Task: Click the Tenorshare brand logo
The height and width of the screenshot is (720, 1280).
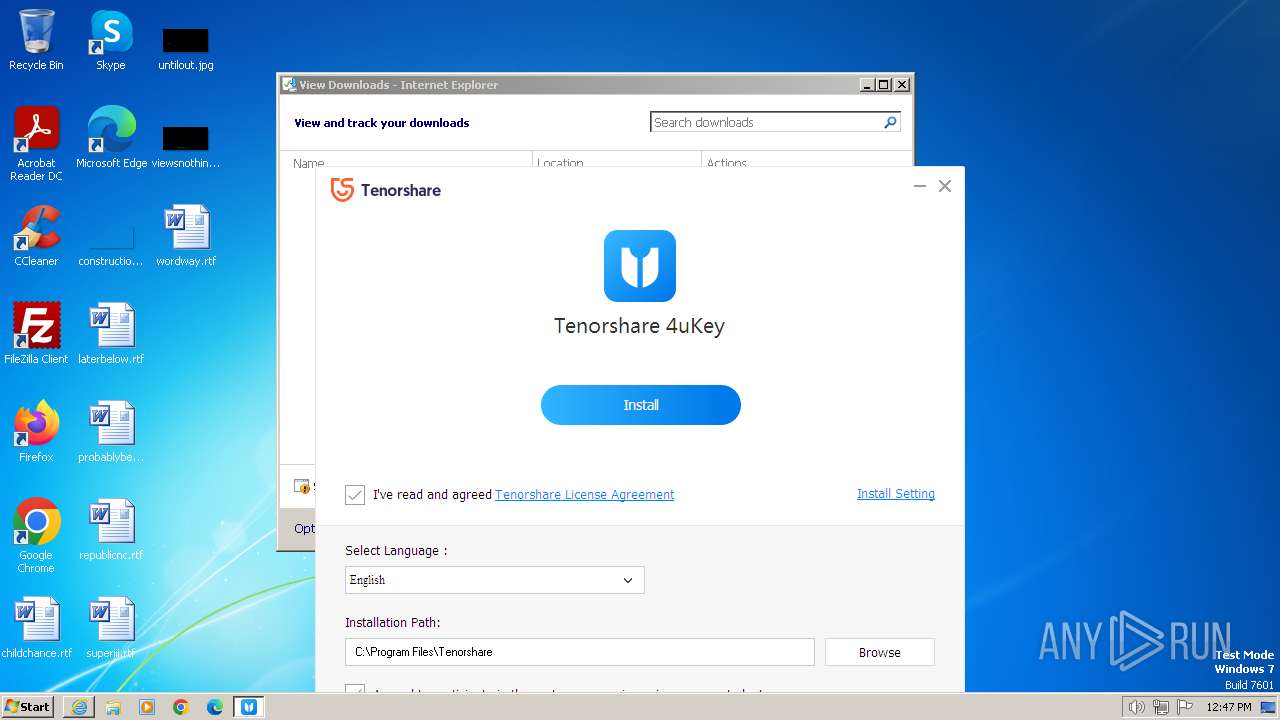Action: coord(386,190)
